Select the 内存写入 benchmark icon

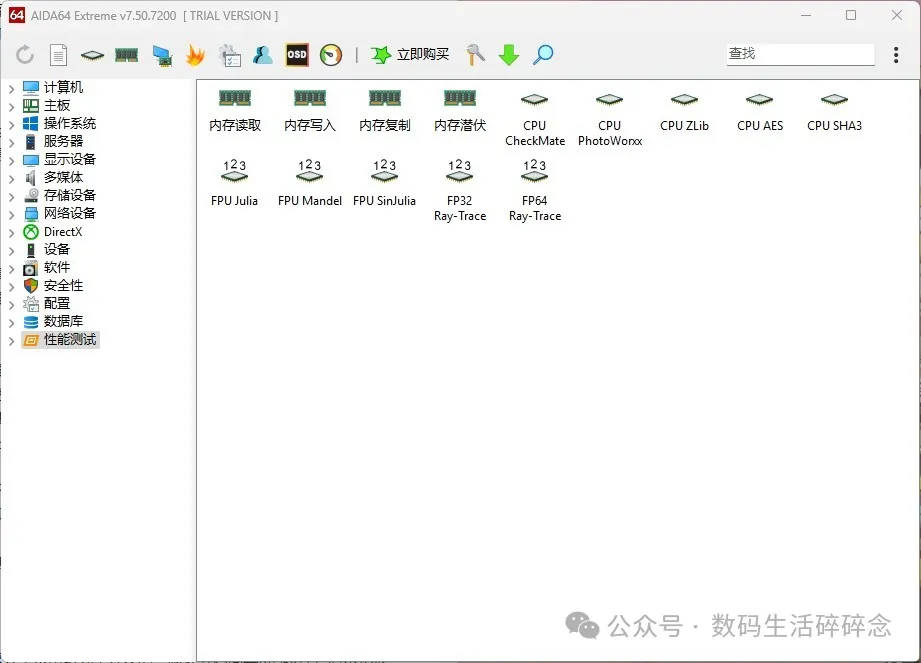(310, 111)
